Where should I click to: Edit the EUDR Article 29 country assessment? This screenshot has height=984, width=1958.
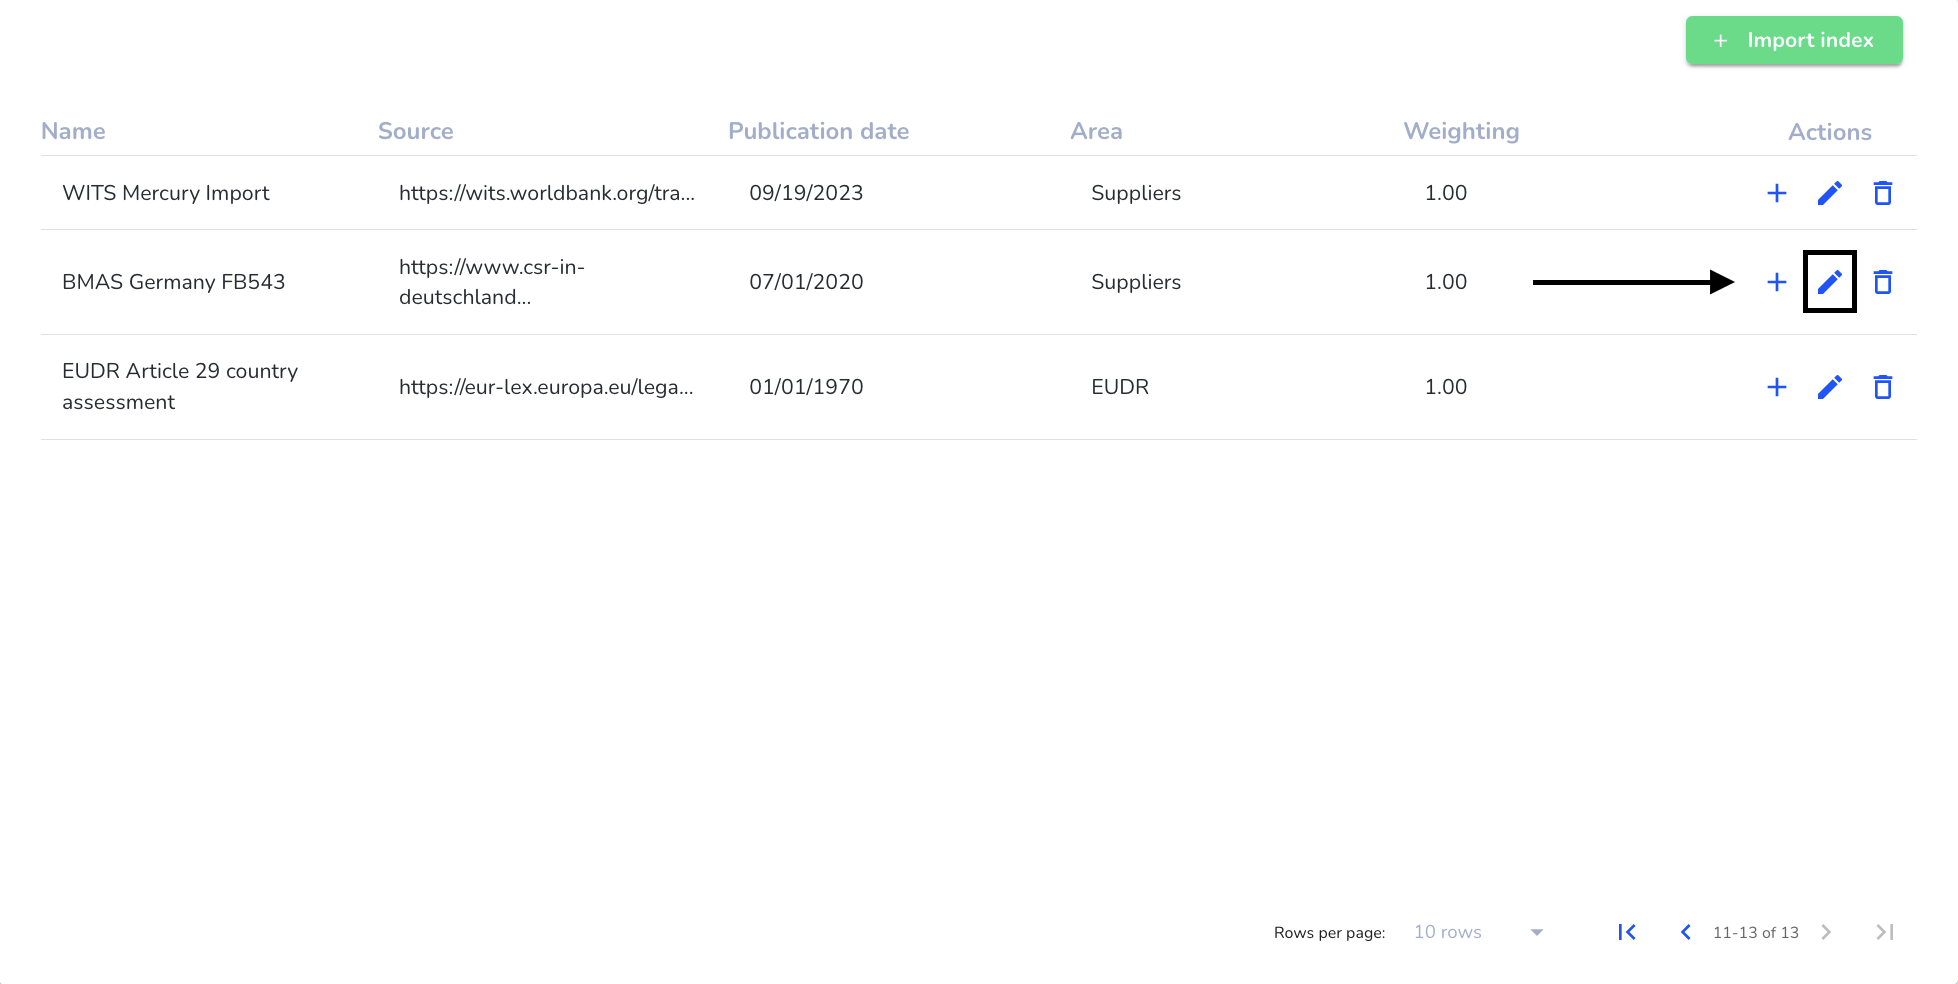click(x=1829, y=387)
